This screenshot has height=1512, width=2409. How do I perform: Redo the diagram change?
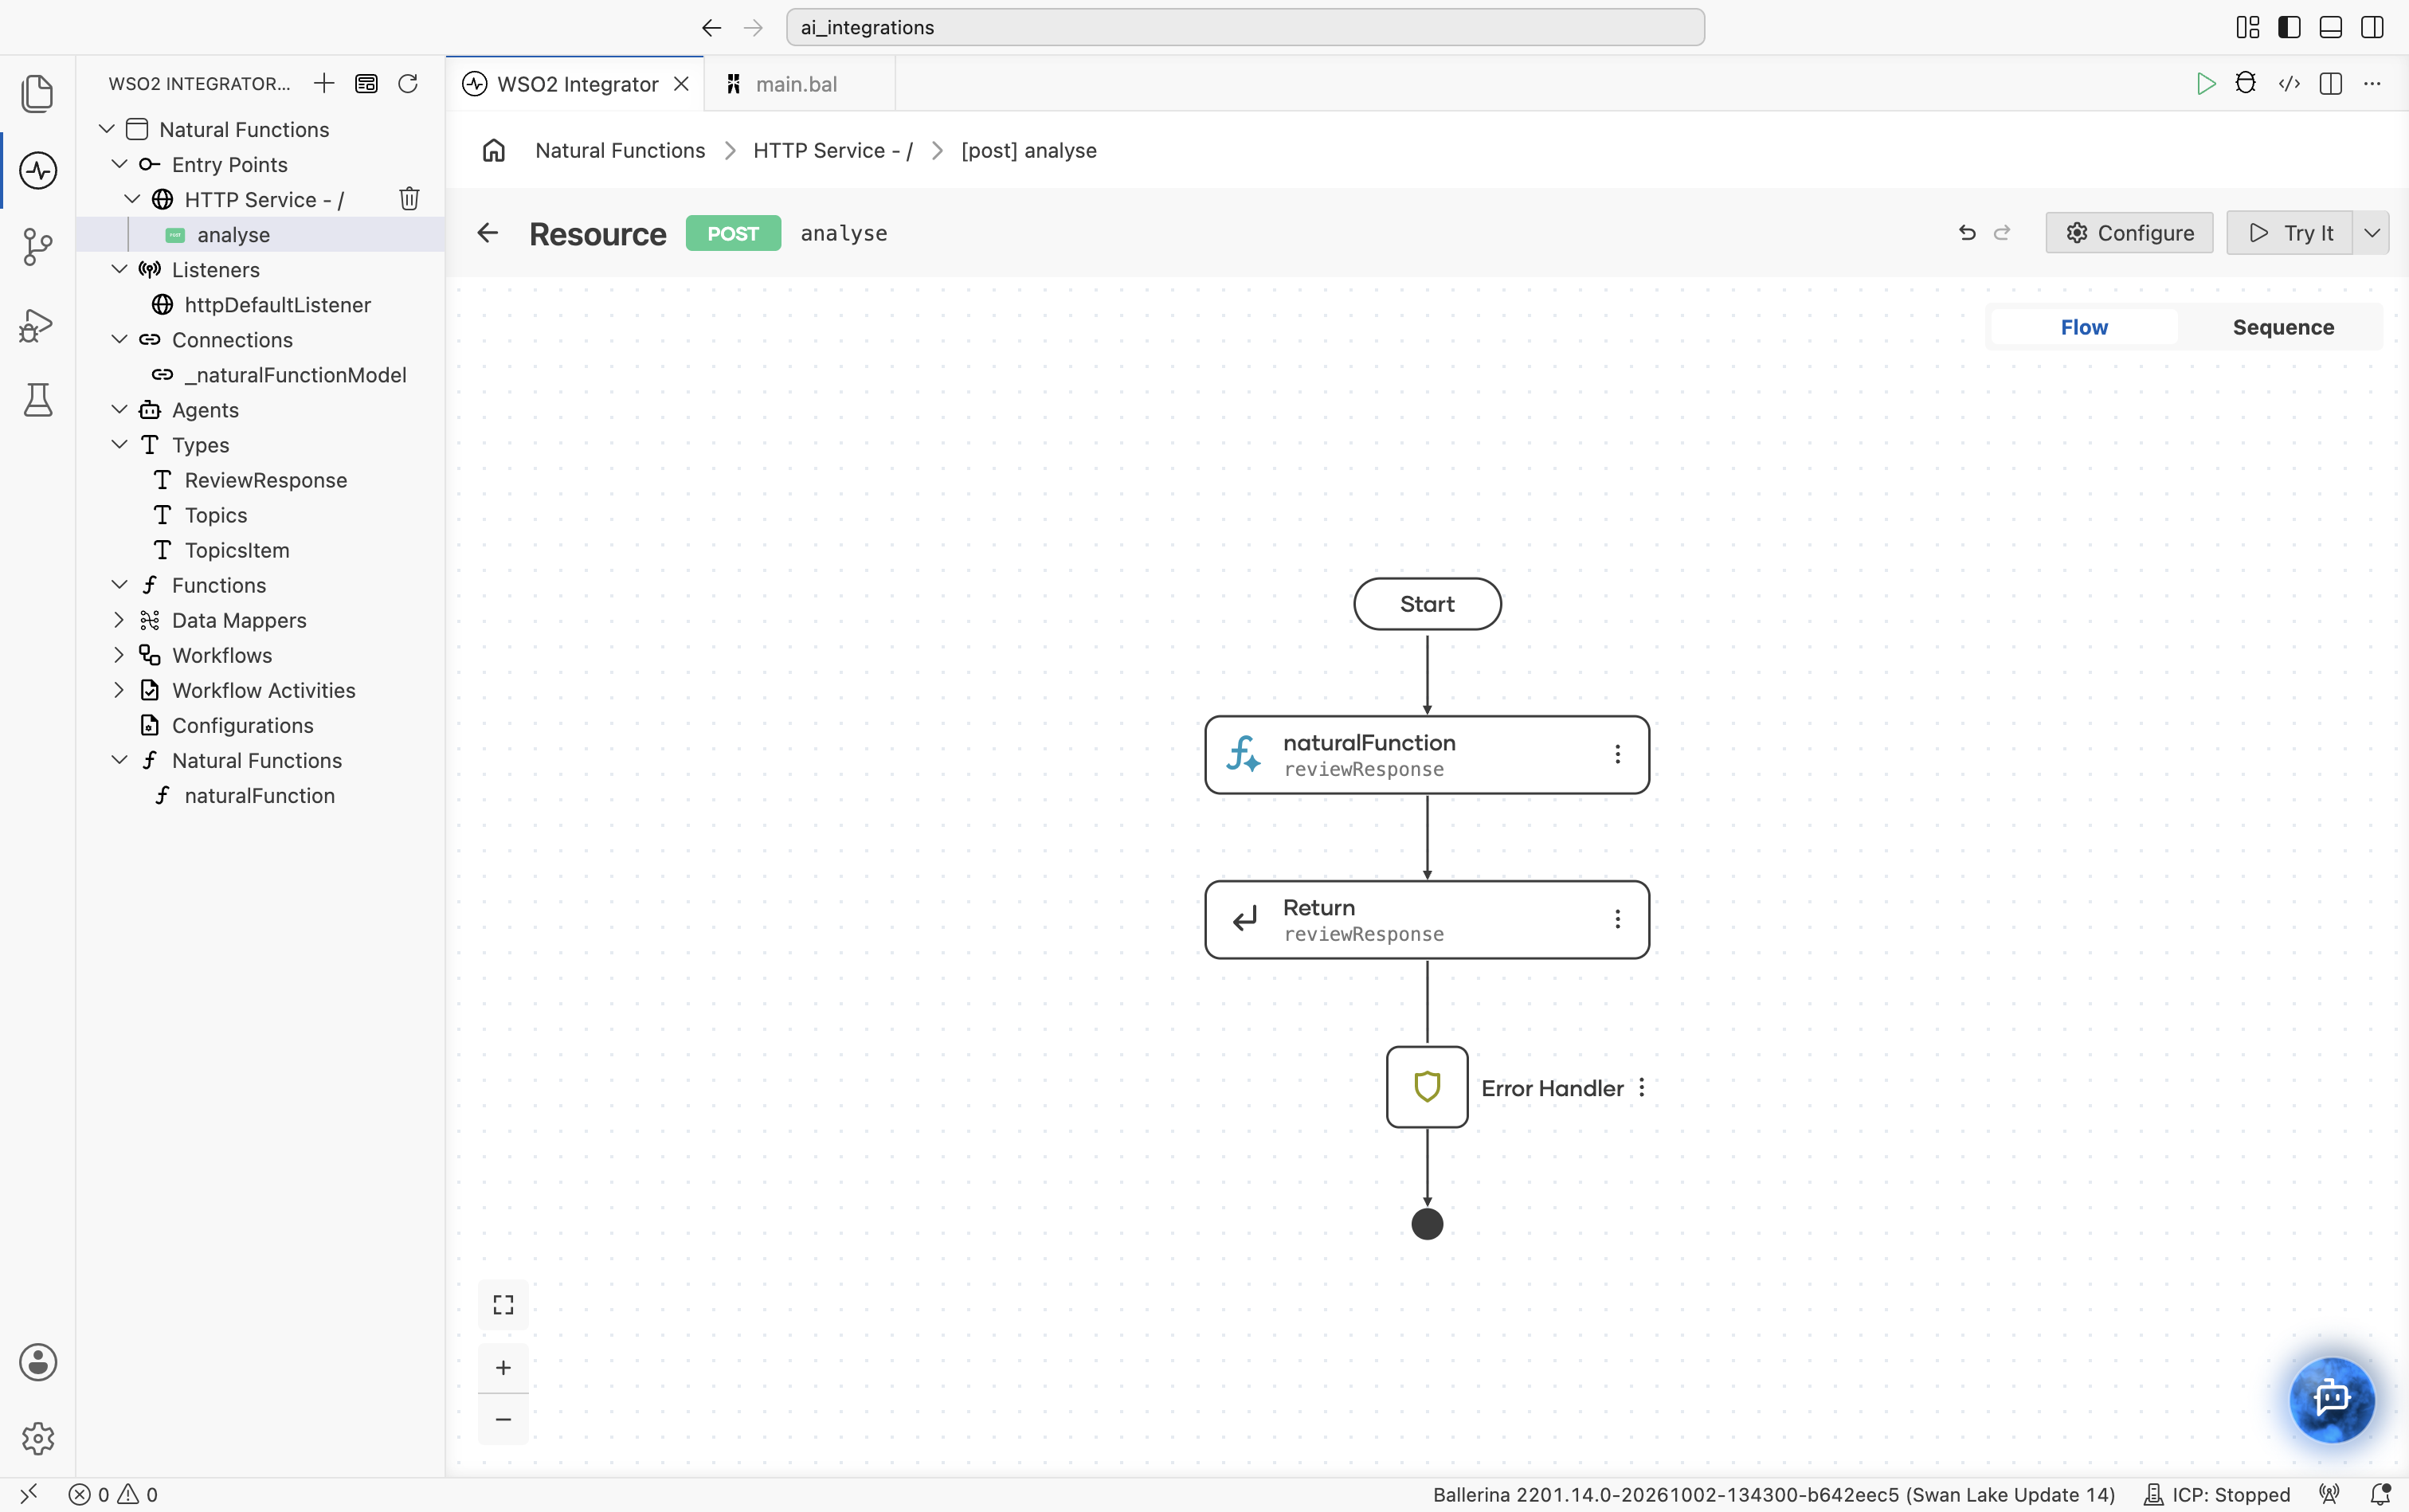click(x=2002, y=233)
